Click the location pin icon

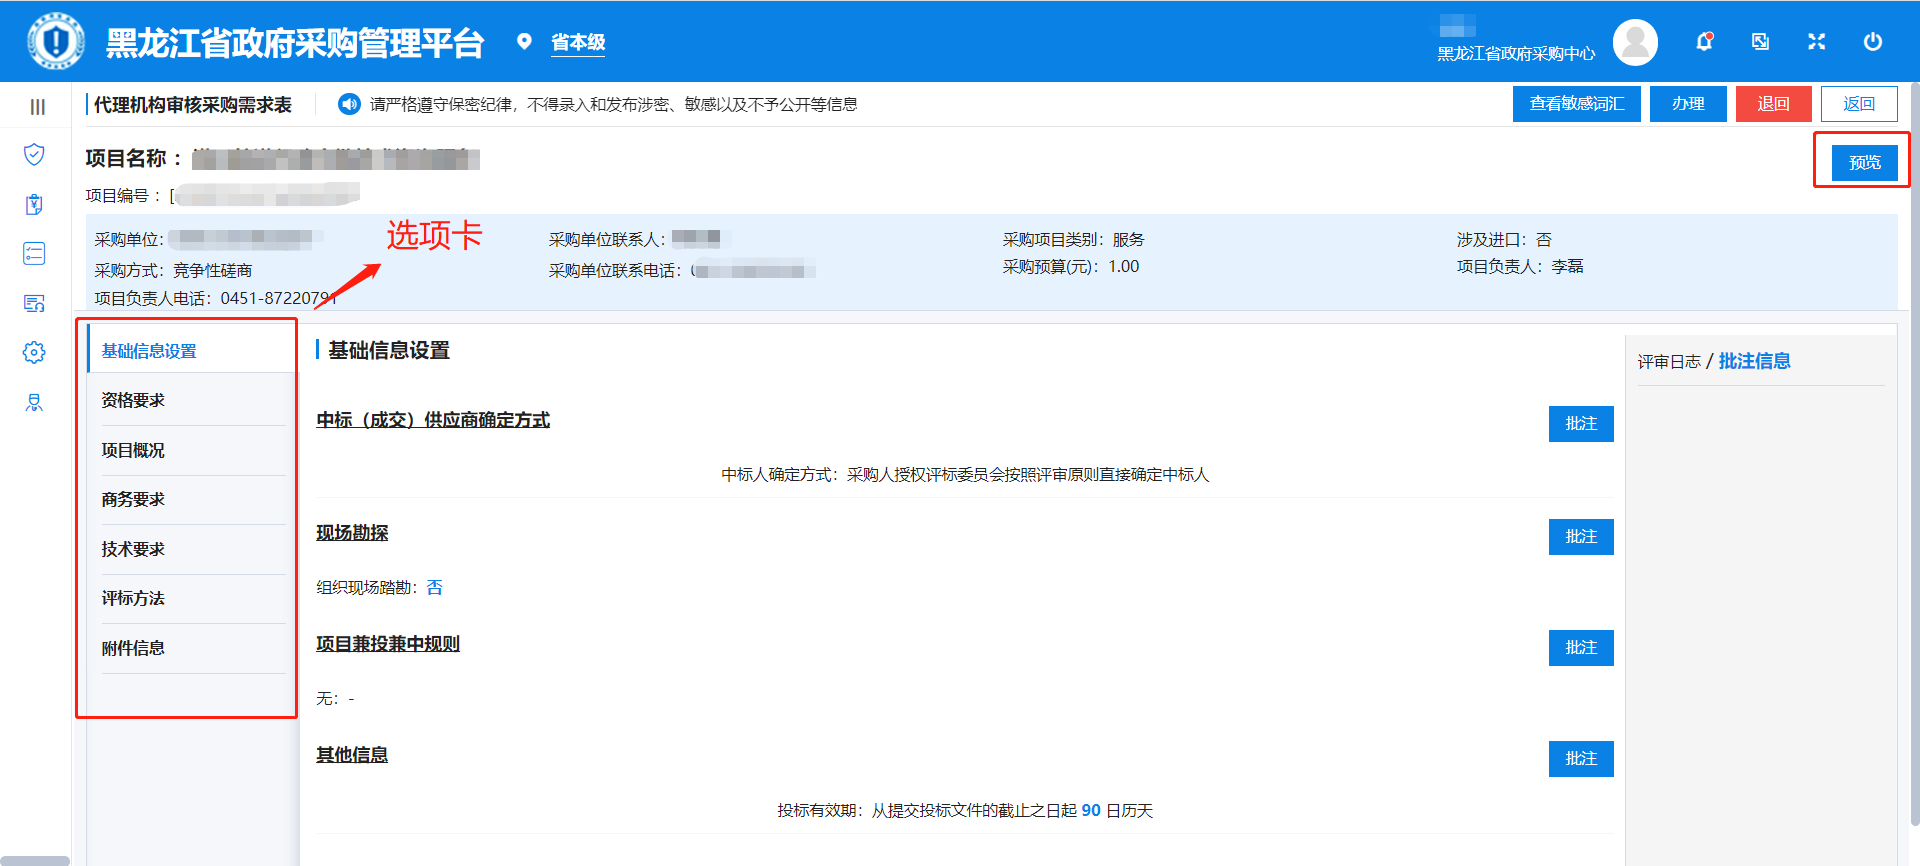(x=523, y=41)
